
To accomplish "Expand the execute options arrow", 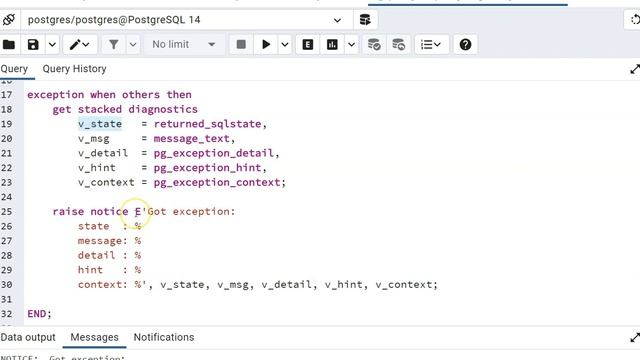I will (285, 44).
